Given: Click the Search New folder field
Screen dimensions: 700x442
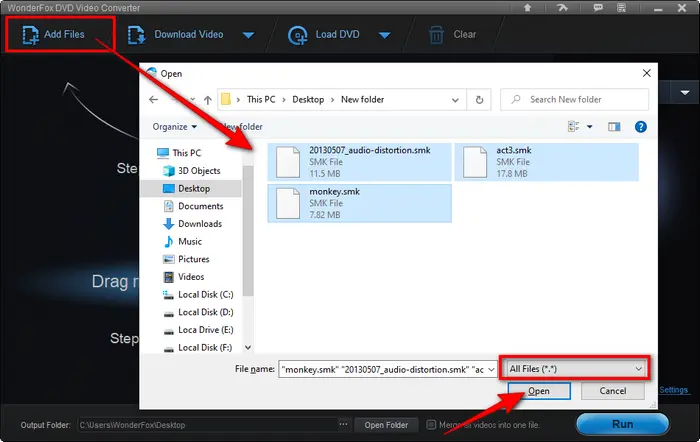Looking at the screenshot, I should (575, 100).
